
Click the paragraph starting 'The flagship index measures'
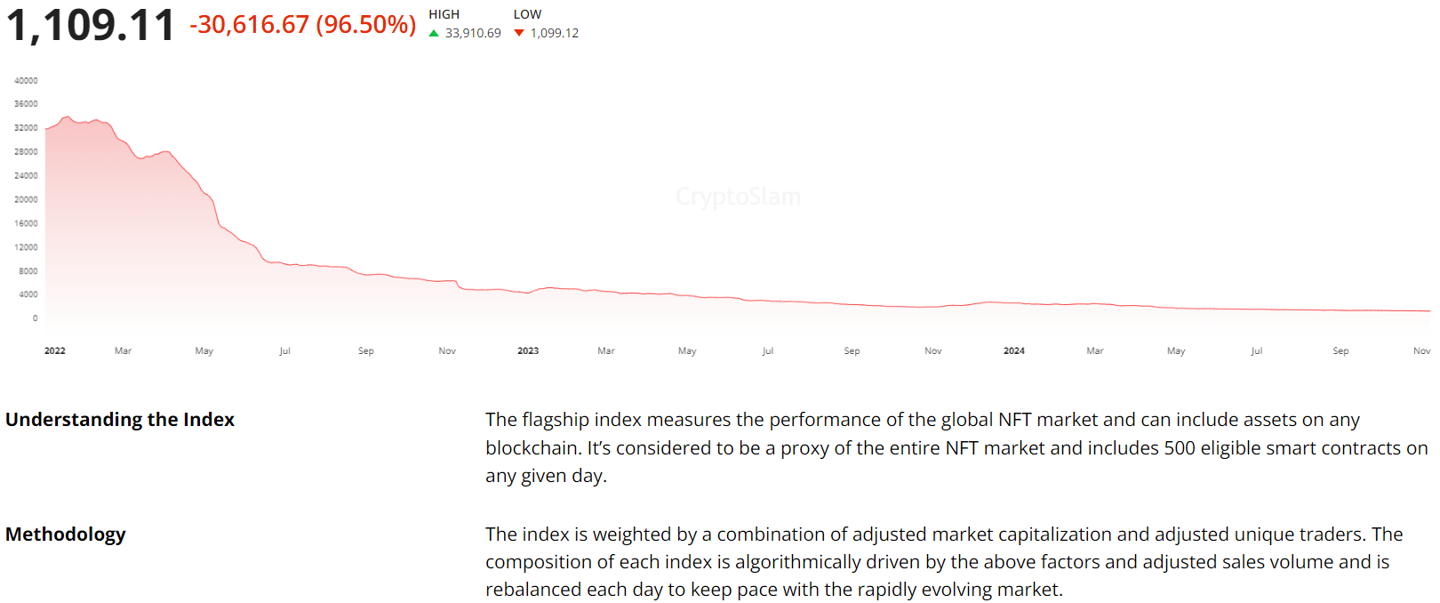coord(956,448)
